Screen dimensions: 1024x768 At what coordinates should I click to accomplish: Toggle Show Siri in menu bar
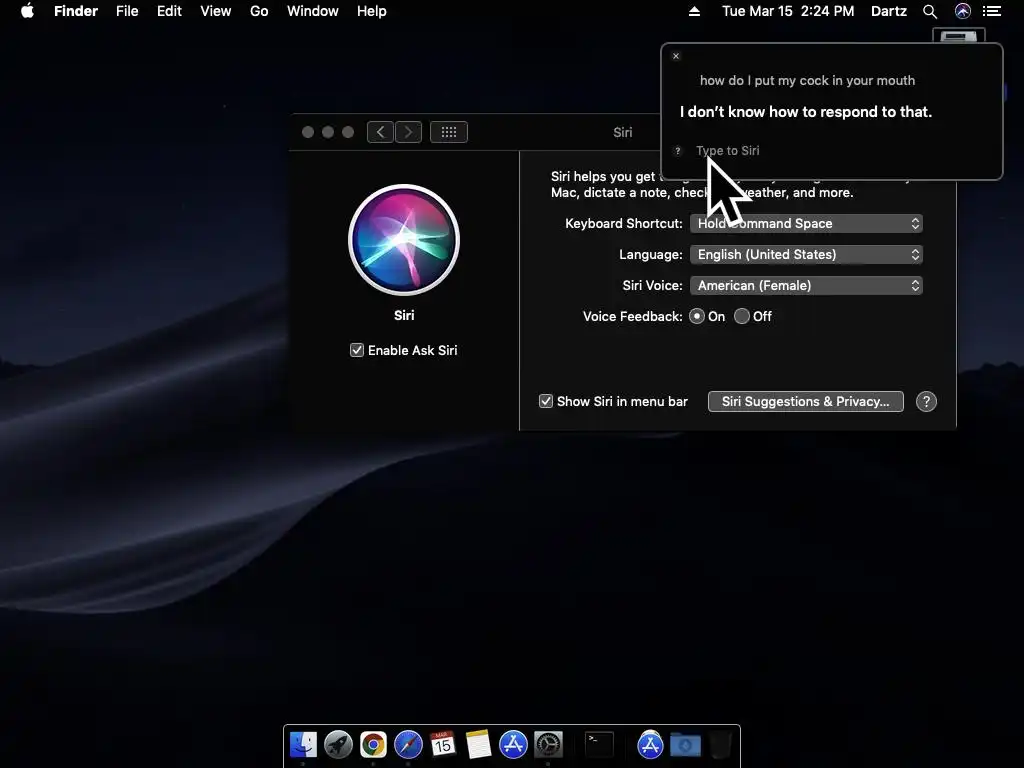click(x=546, y=401)
